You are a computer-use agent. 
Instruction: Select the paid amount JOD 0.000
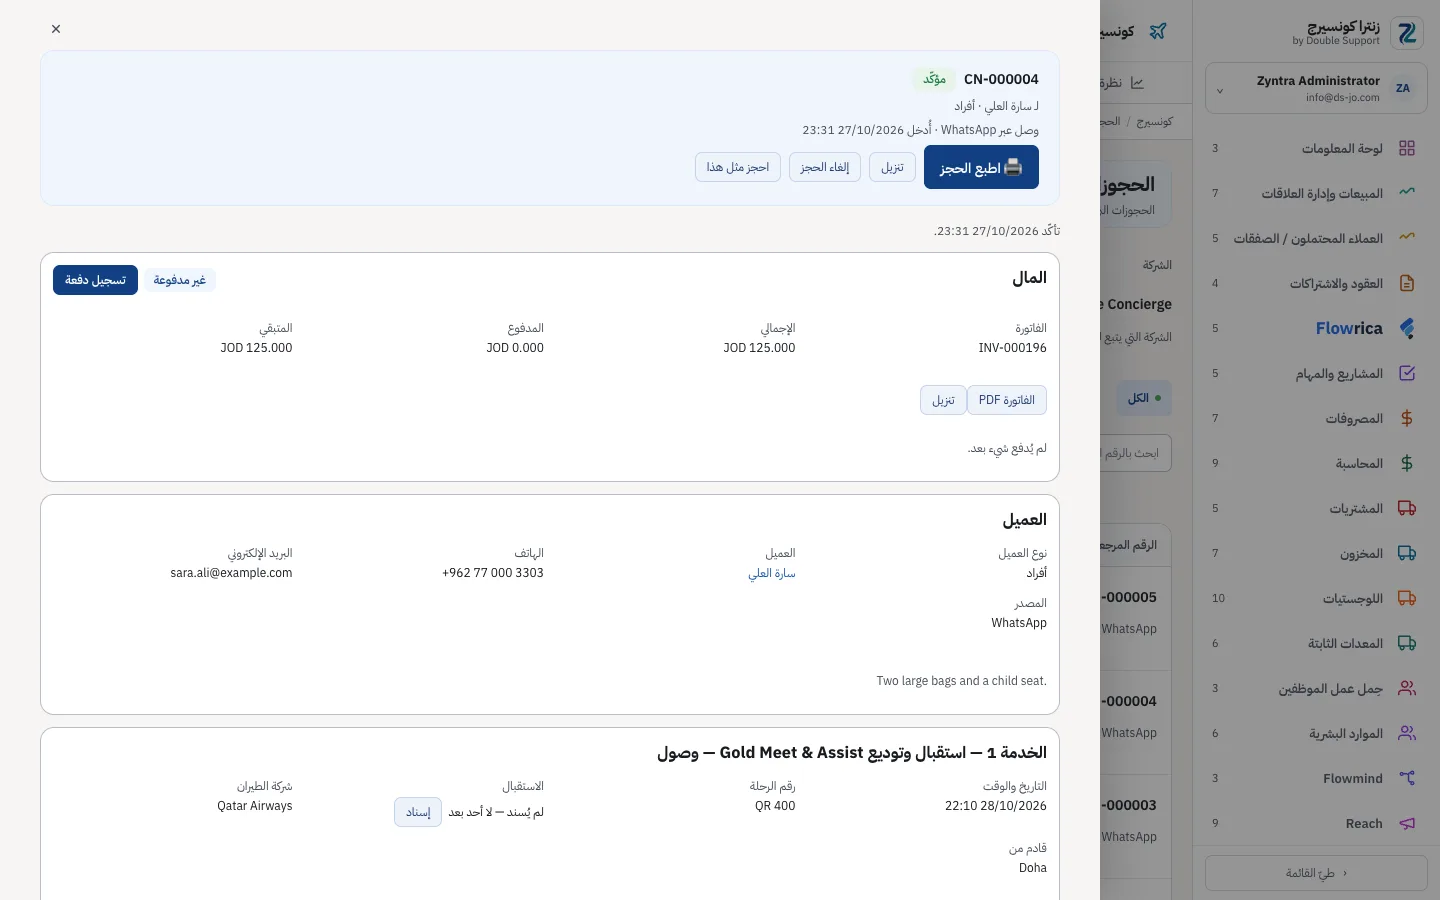tap(515, 348)
